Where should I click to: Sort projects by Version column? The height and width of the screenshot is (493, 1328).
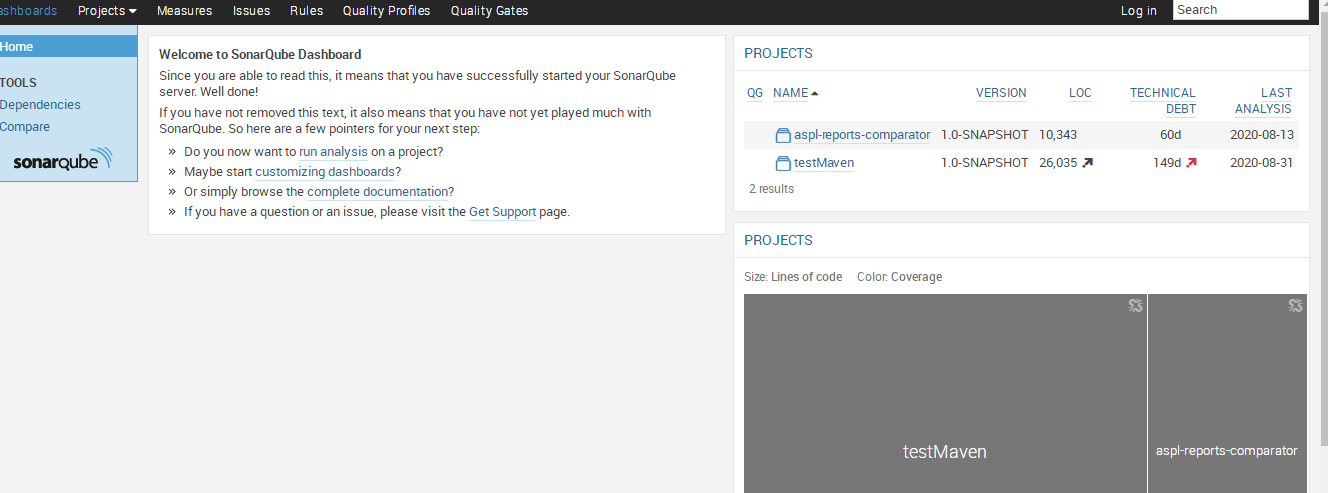click(1001, 93)
